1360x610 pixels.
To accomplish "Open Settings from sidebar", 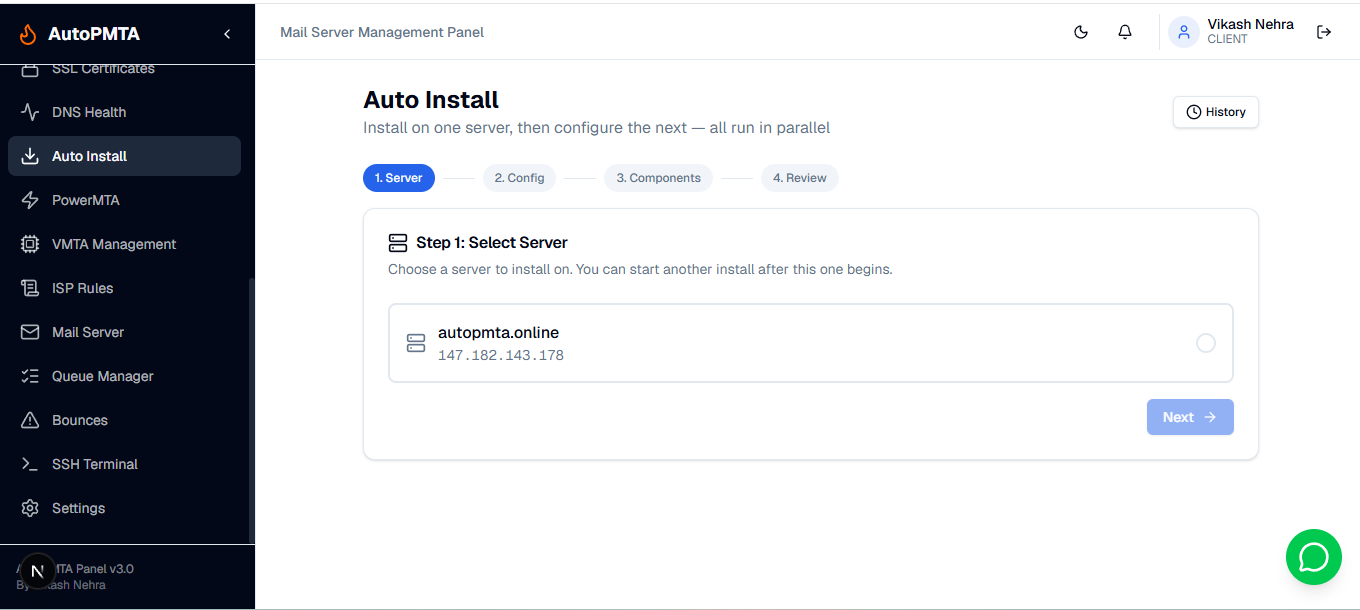I will tap(124, 508).
